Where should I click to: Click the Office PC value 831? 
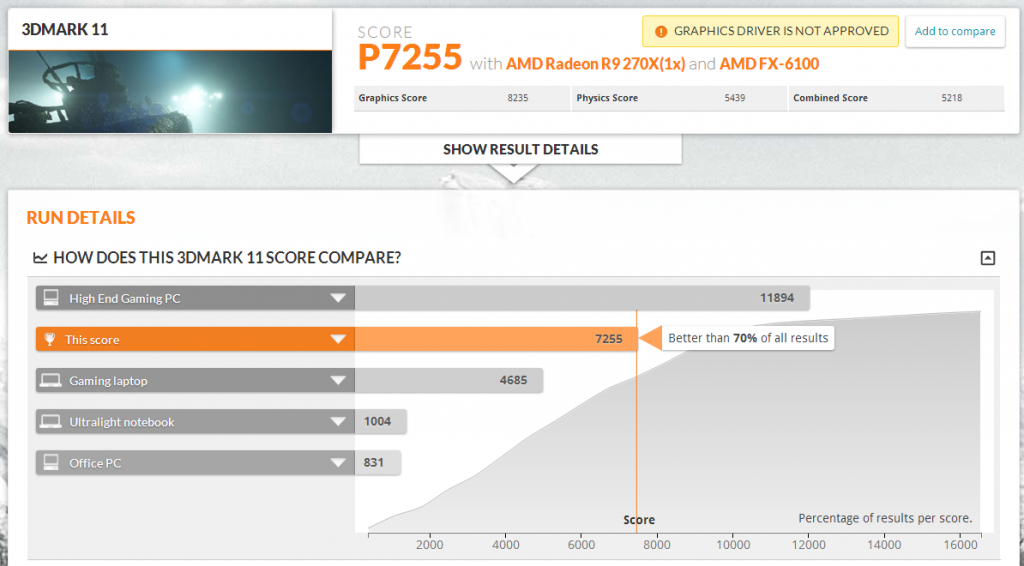(x=374, y=462)
